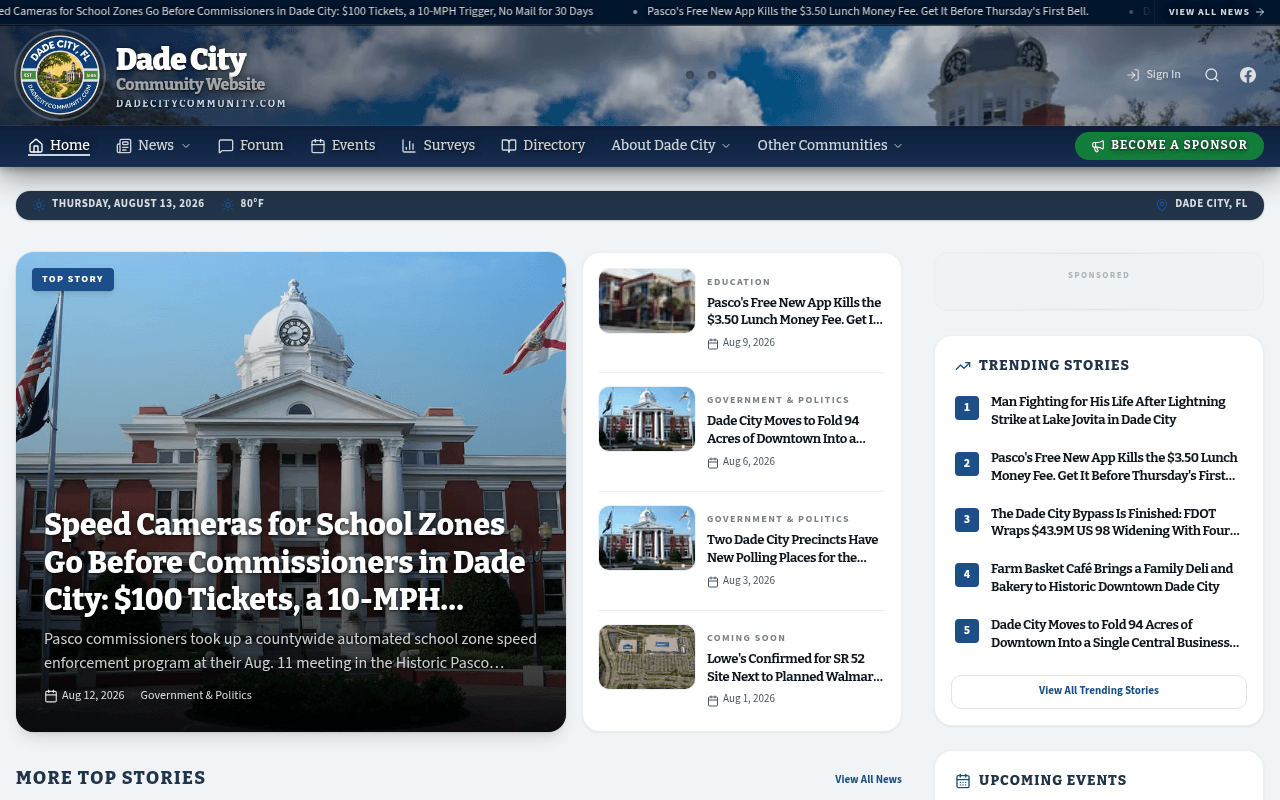Click the Dade City circular logo

(x=61, y=75)
